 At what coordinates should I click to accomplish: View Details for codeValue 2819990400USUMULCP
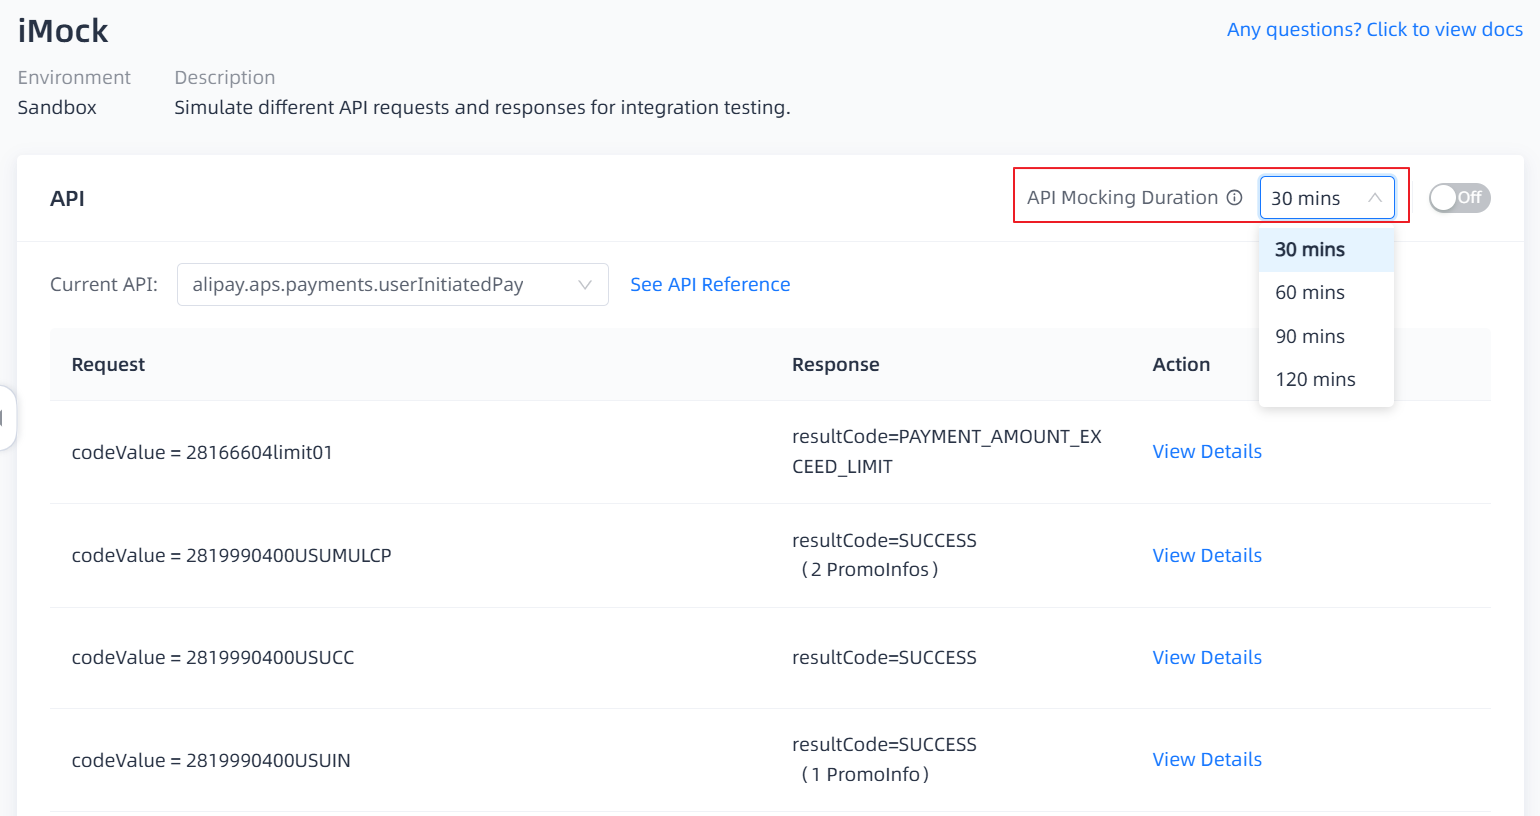(1207, 556)
